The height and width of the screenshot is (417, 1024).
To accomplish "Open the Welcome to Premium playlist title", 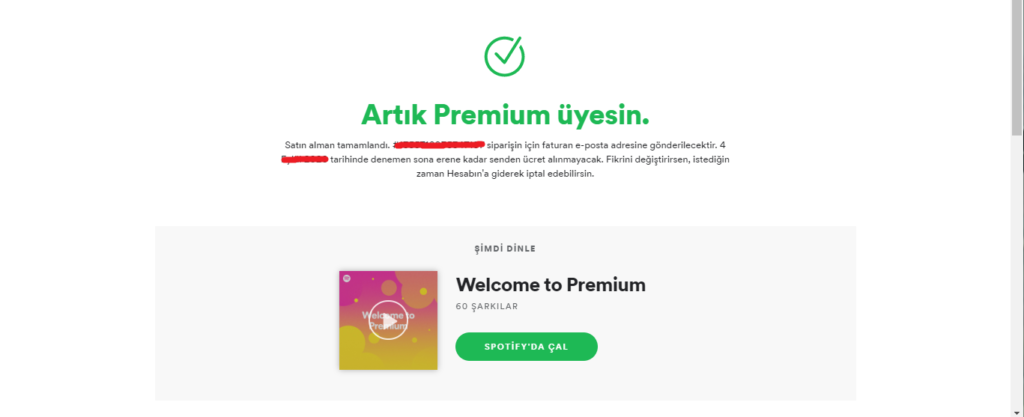I will (551, 285).
